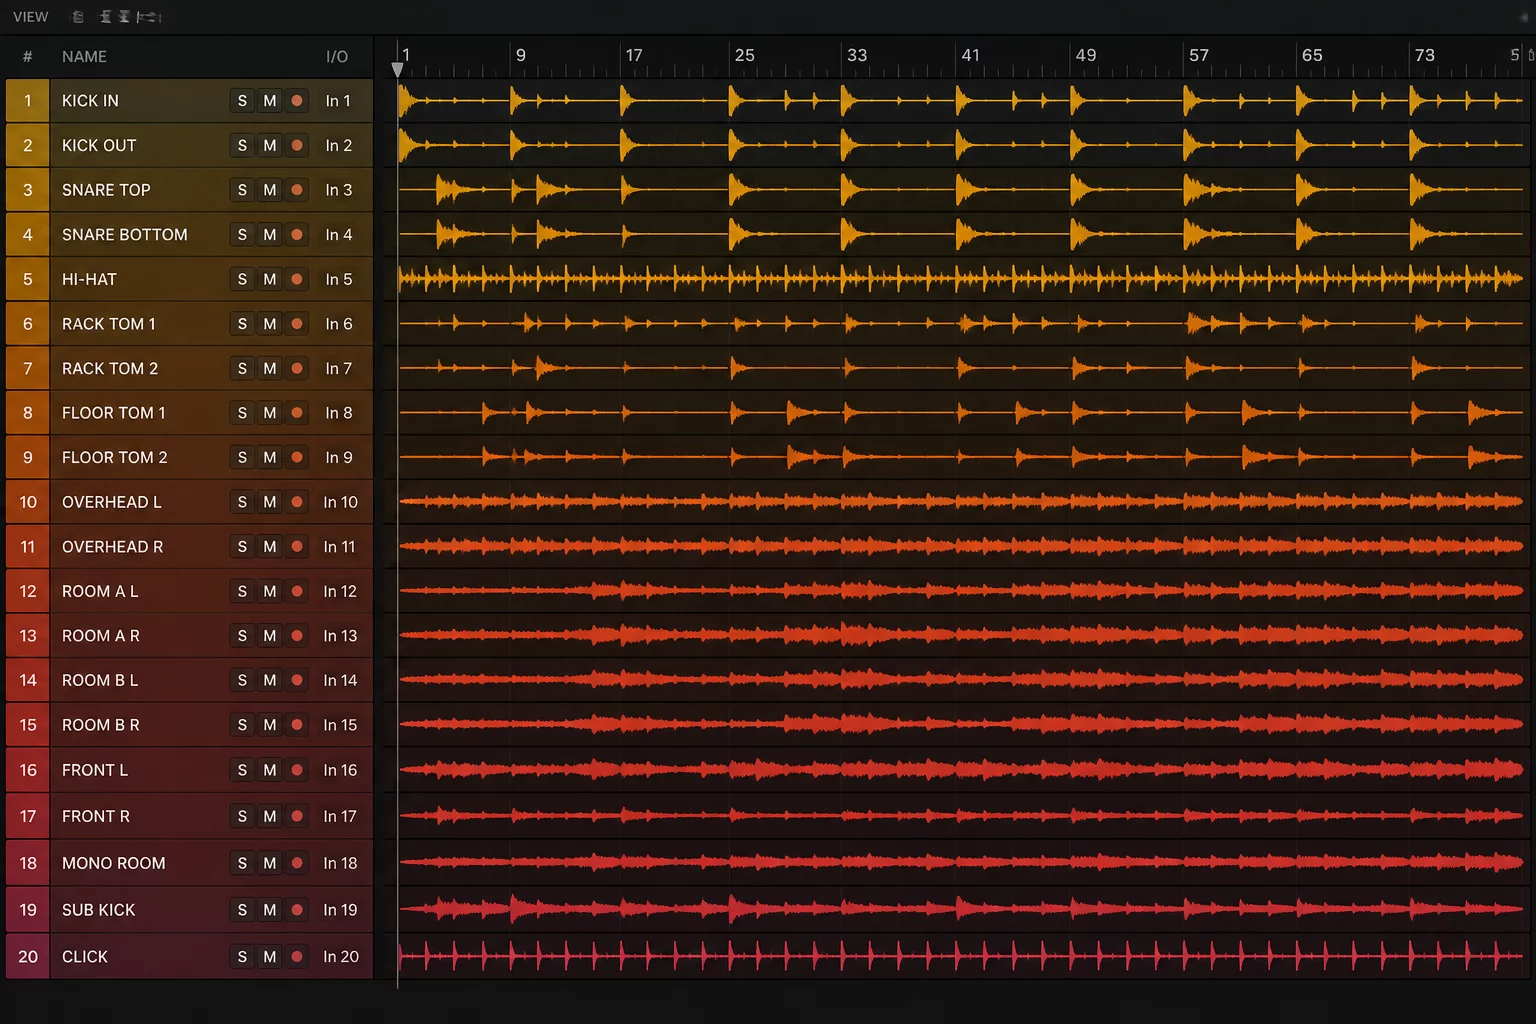The width and height of the screenshot is (1536, 1024).
Task: Jump to bar 41 on the ruler
Action: point(970,56)
